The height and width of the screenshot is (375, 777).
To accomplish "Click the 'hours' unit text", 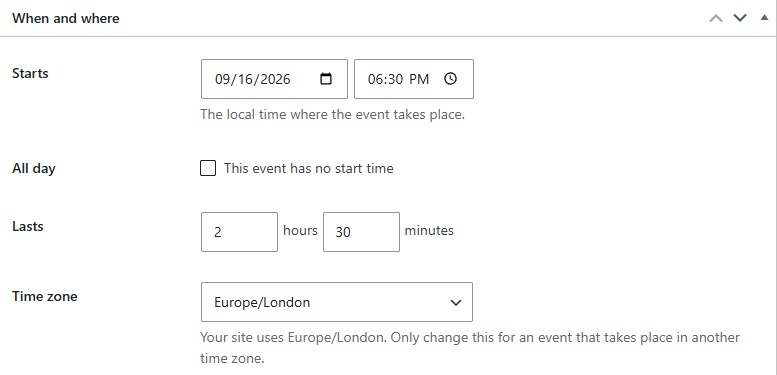I will [x=300, y=230].
